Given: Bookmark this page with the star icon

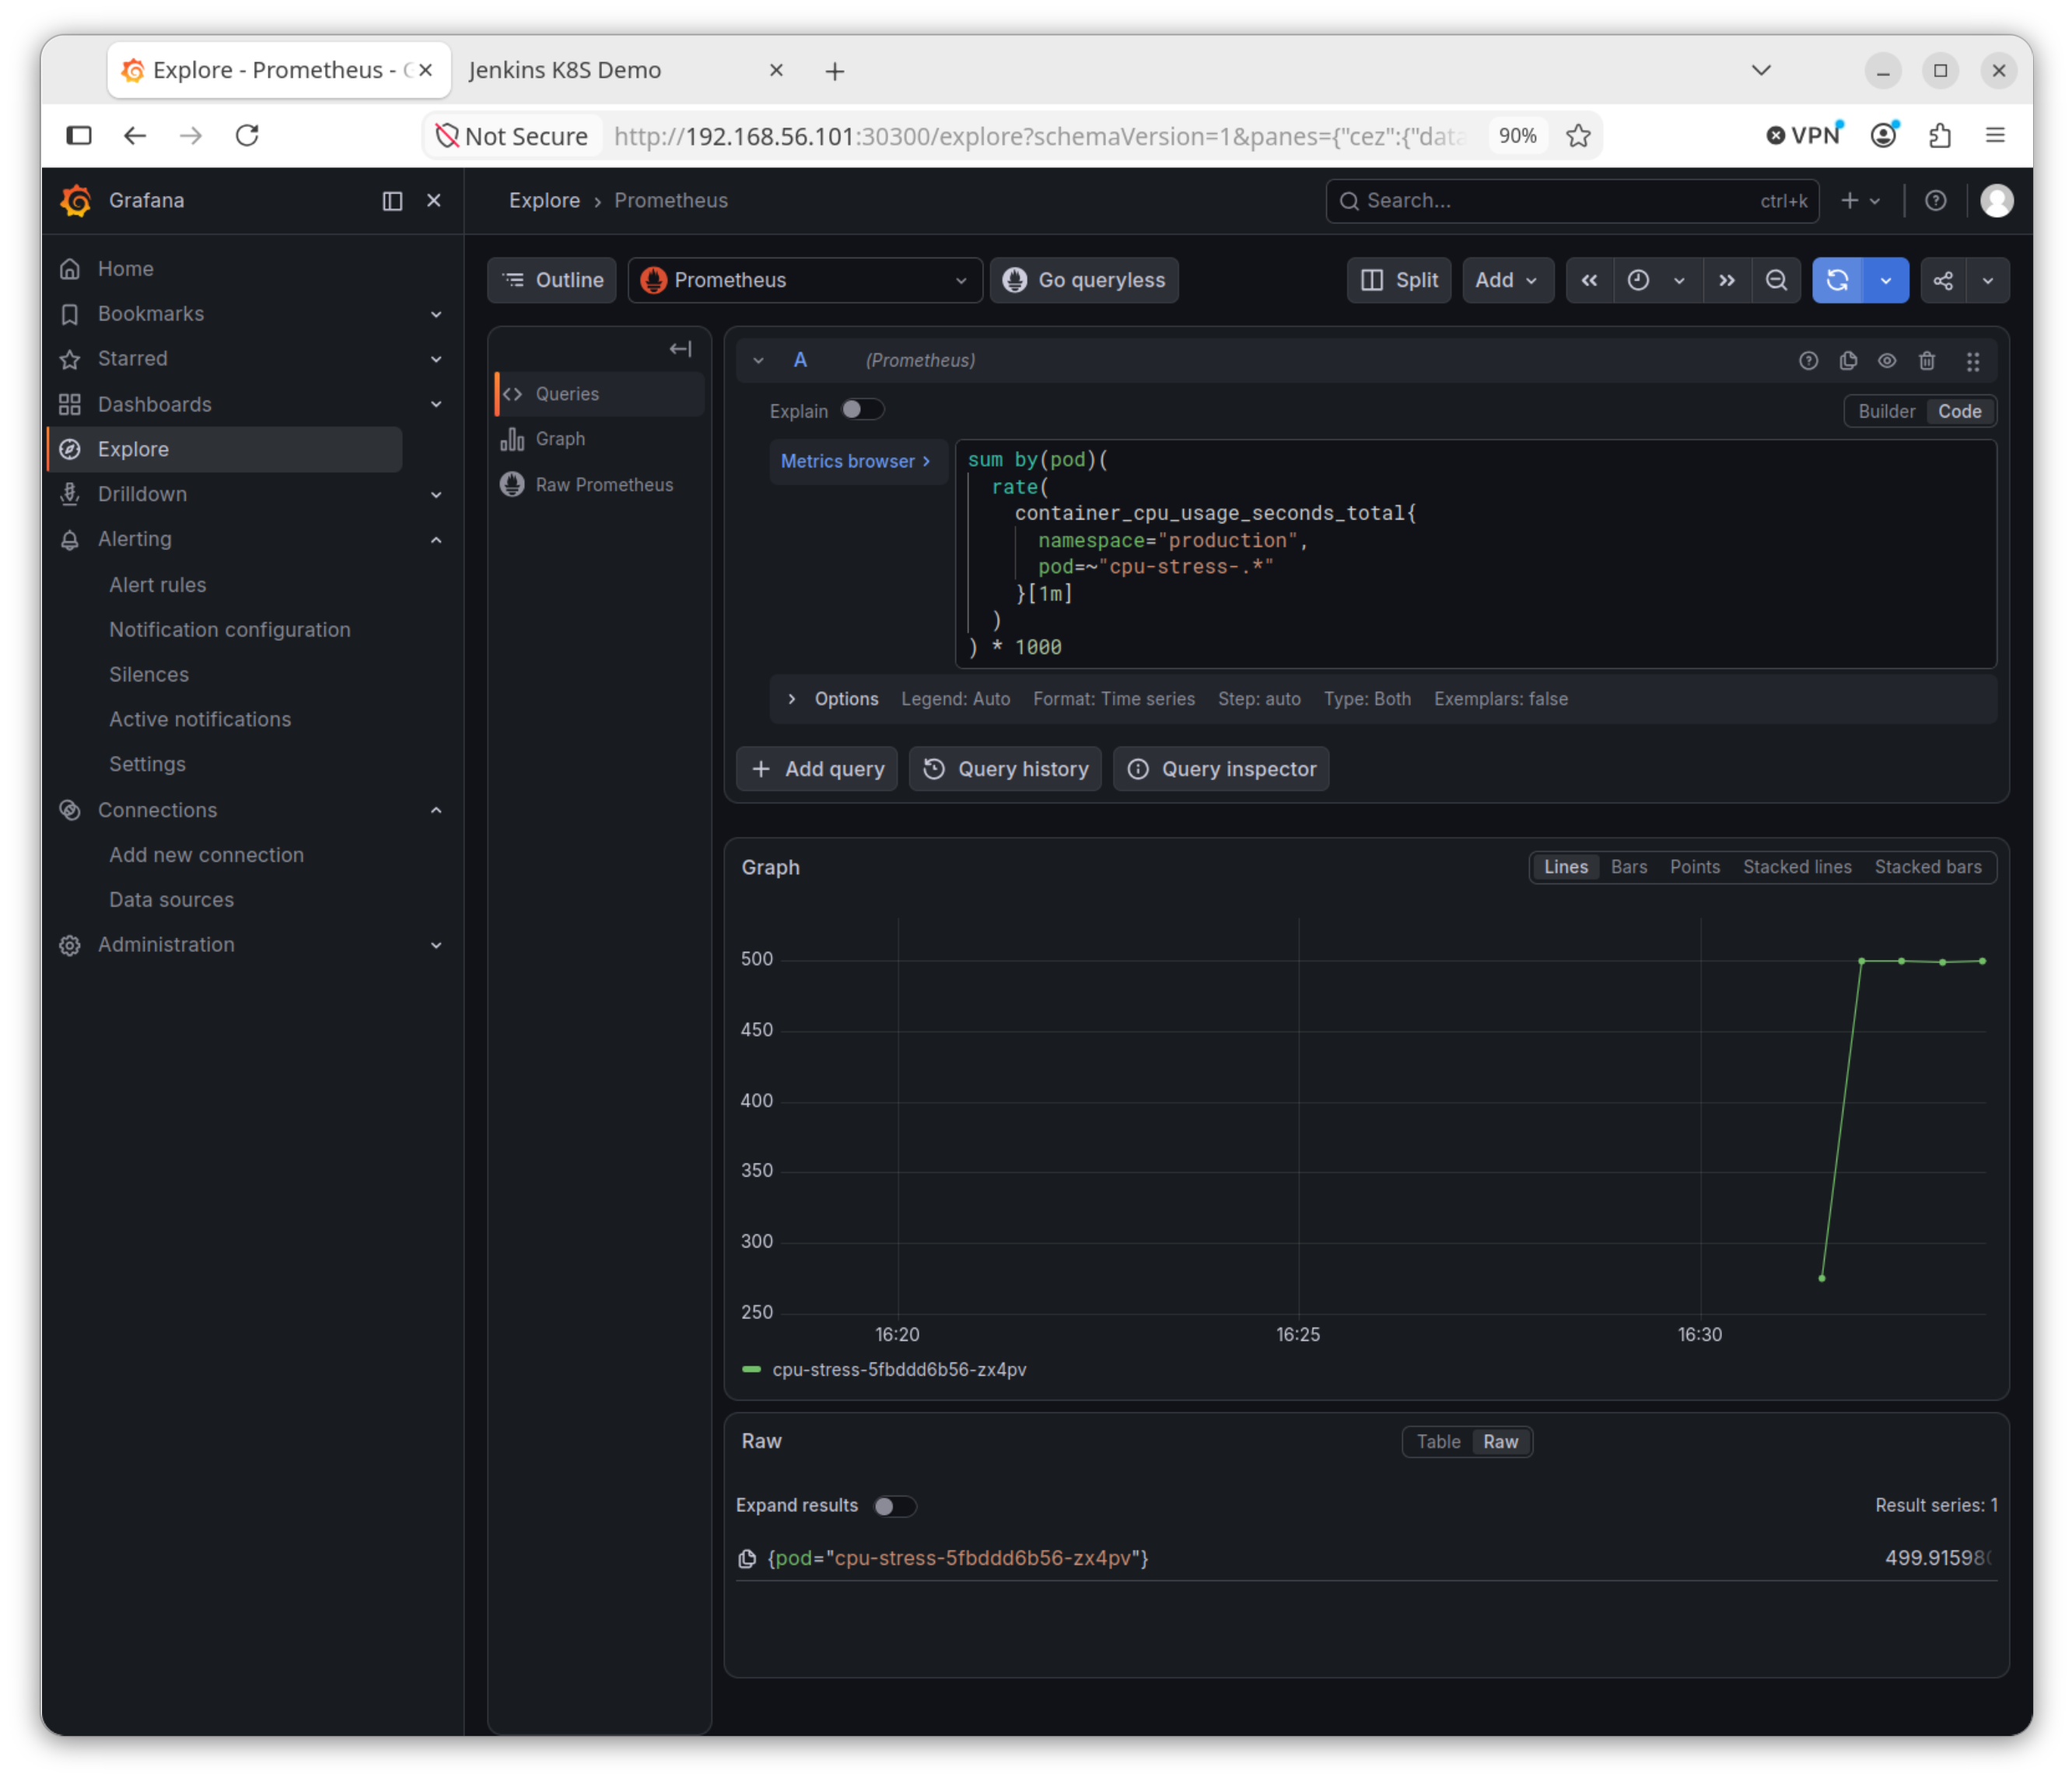Looking at the screenshot, I should click(1579, 135).
